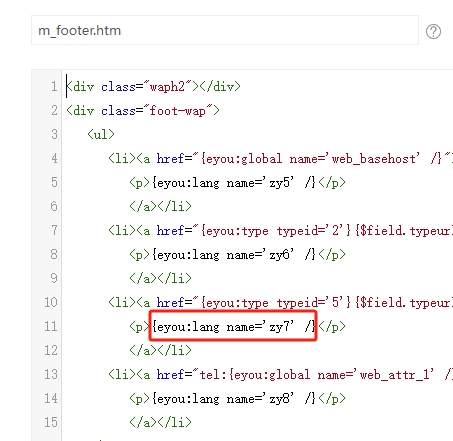Image resolution: width=453 pixels, height=441 pixels.
Task: Click line number 15 in gutter
Action: coord(51,422)
